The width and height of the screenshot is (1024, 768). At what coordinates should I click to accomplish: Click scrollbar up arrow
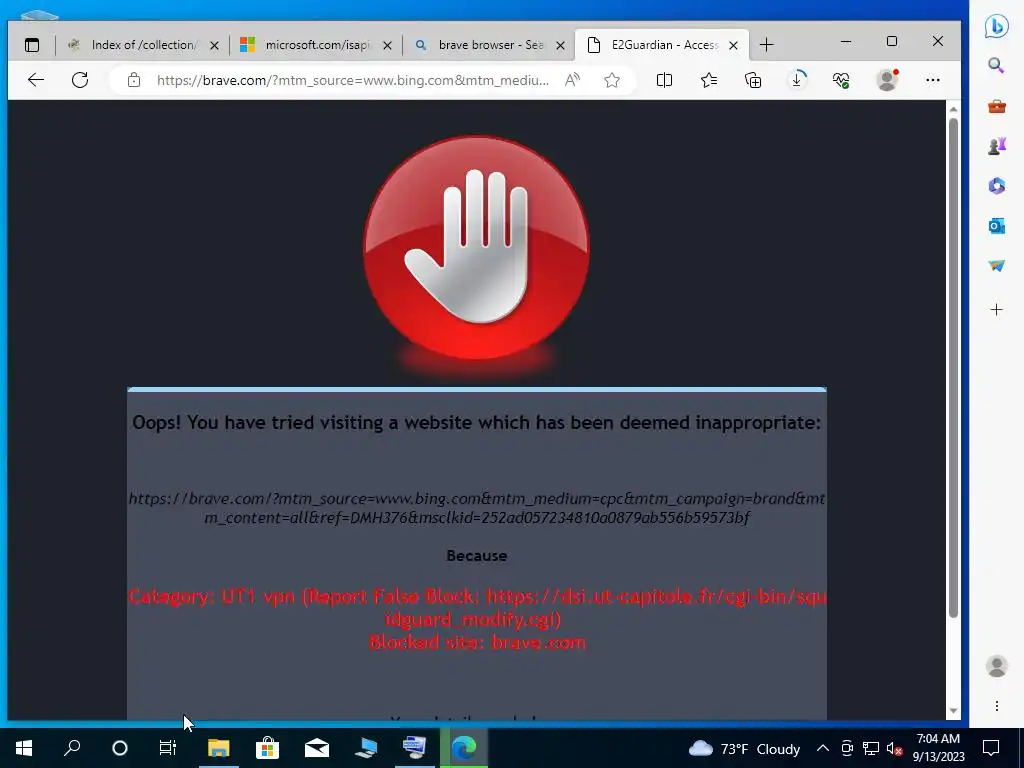click(953, 109)
